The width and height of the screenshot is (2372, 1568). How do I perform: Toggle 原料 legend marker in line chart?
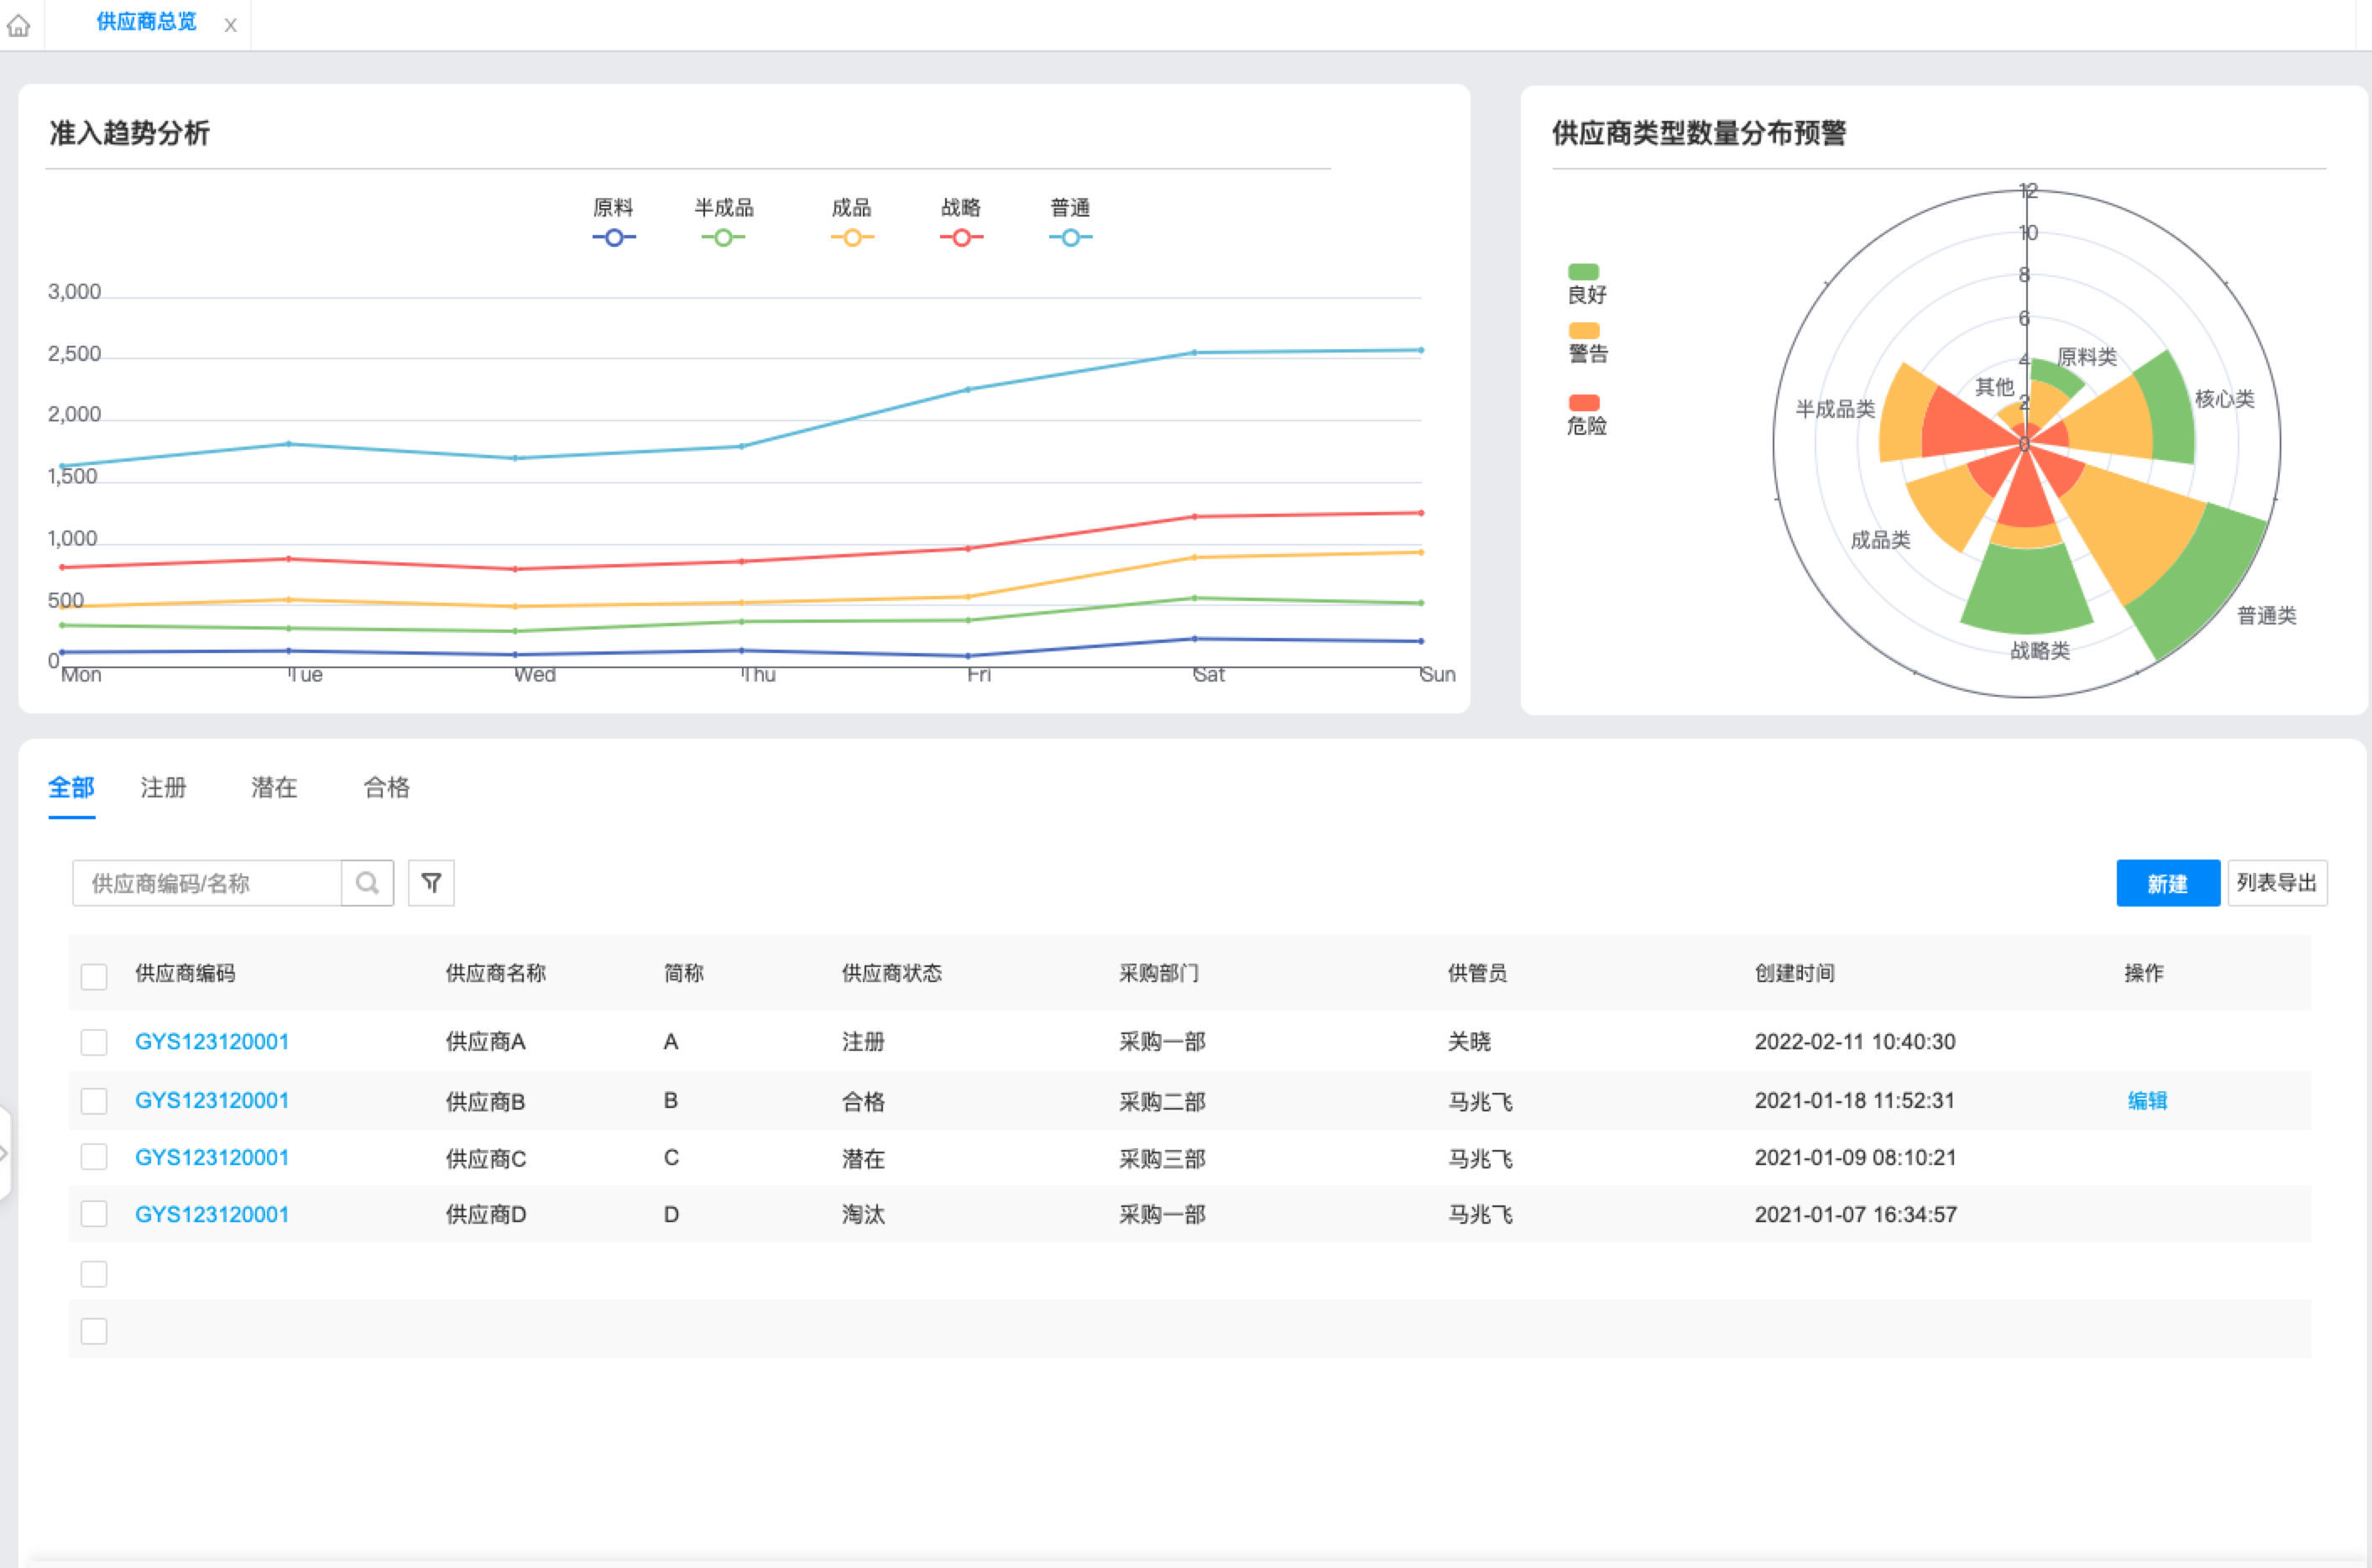pos(614,237)
